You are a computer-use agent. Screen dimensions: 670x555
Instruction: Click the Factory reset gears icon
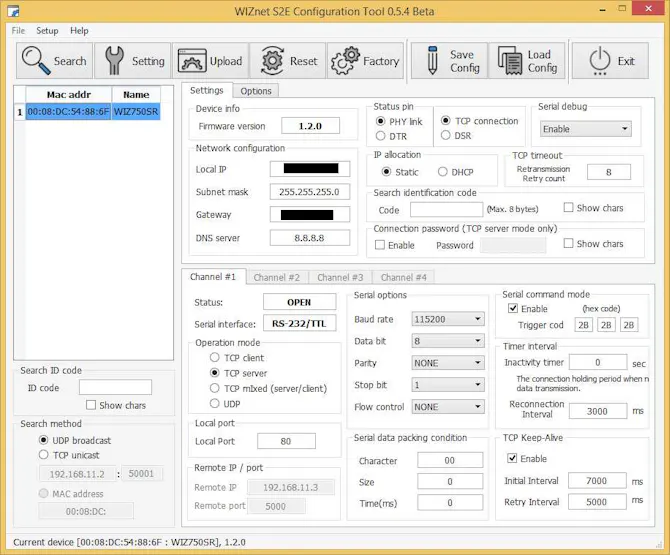click(x=365, y=61)
